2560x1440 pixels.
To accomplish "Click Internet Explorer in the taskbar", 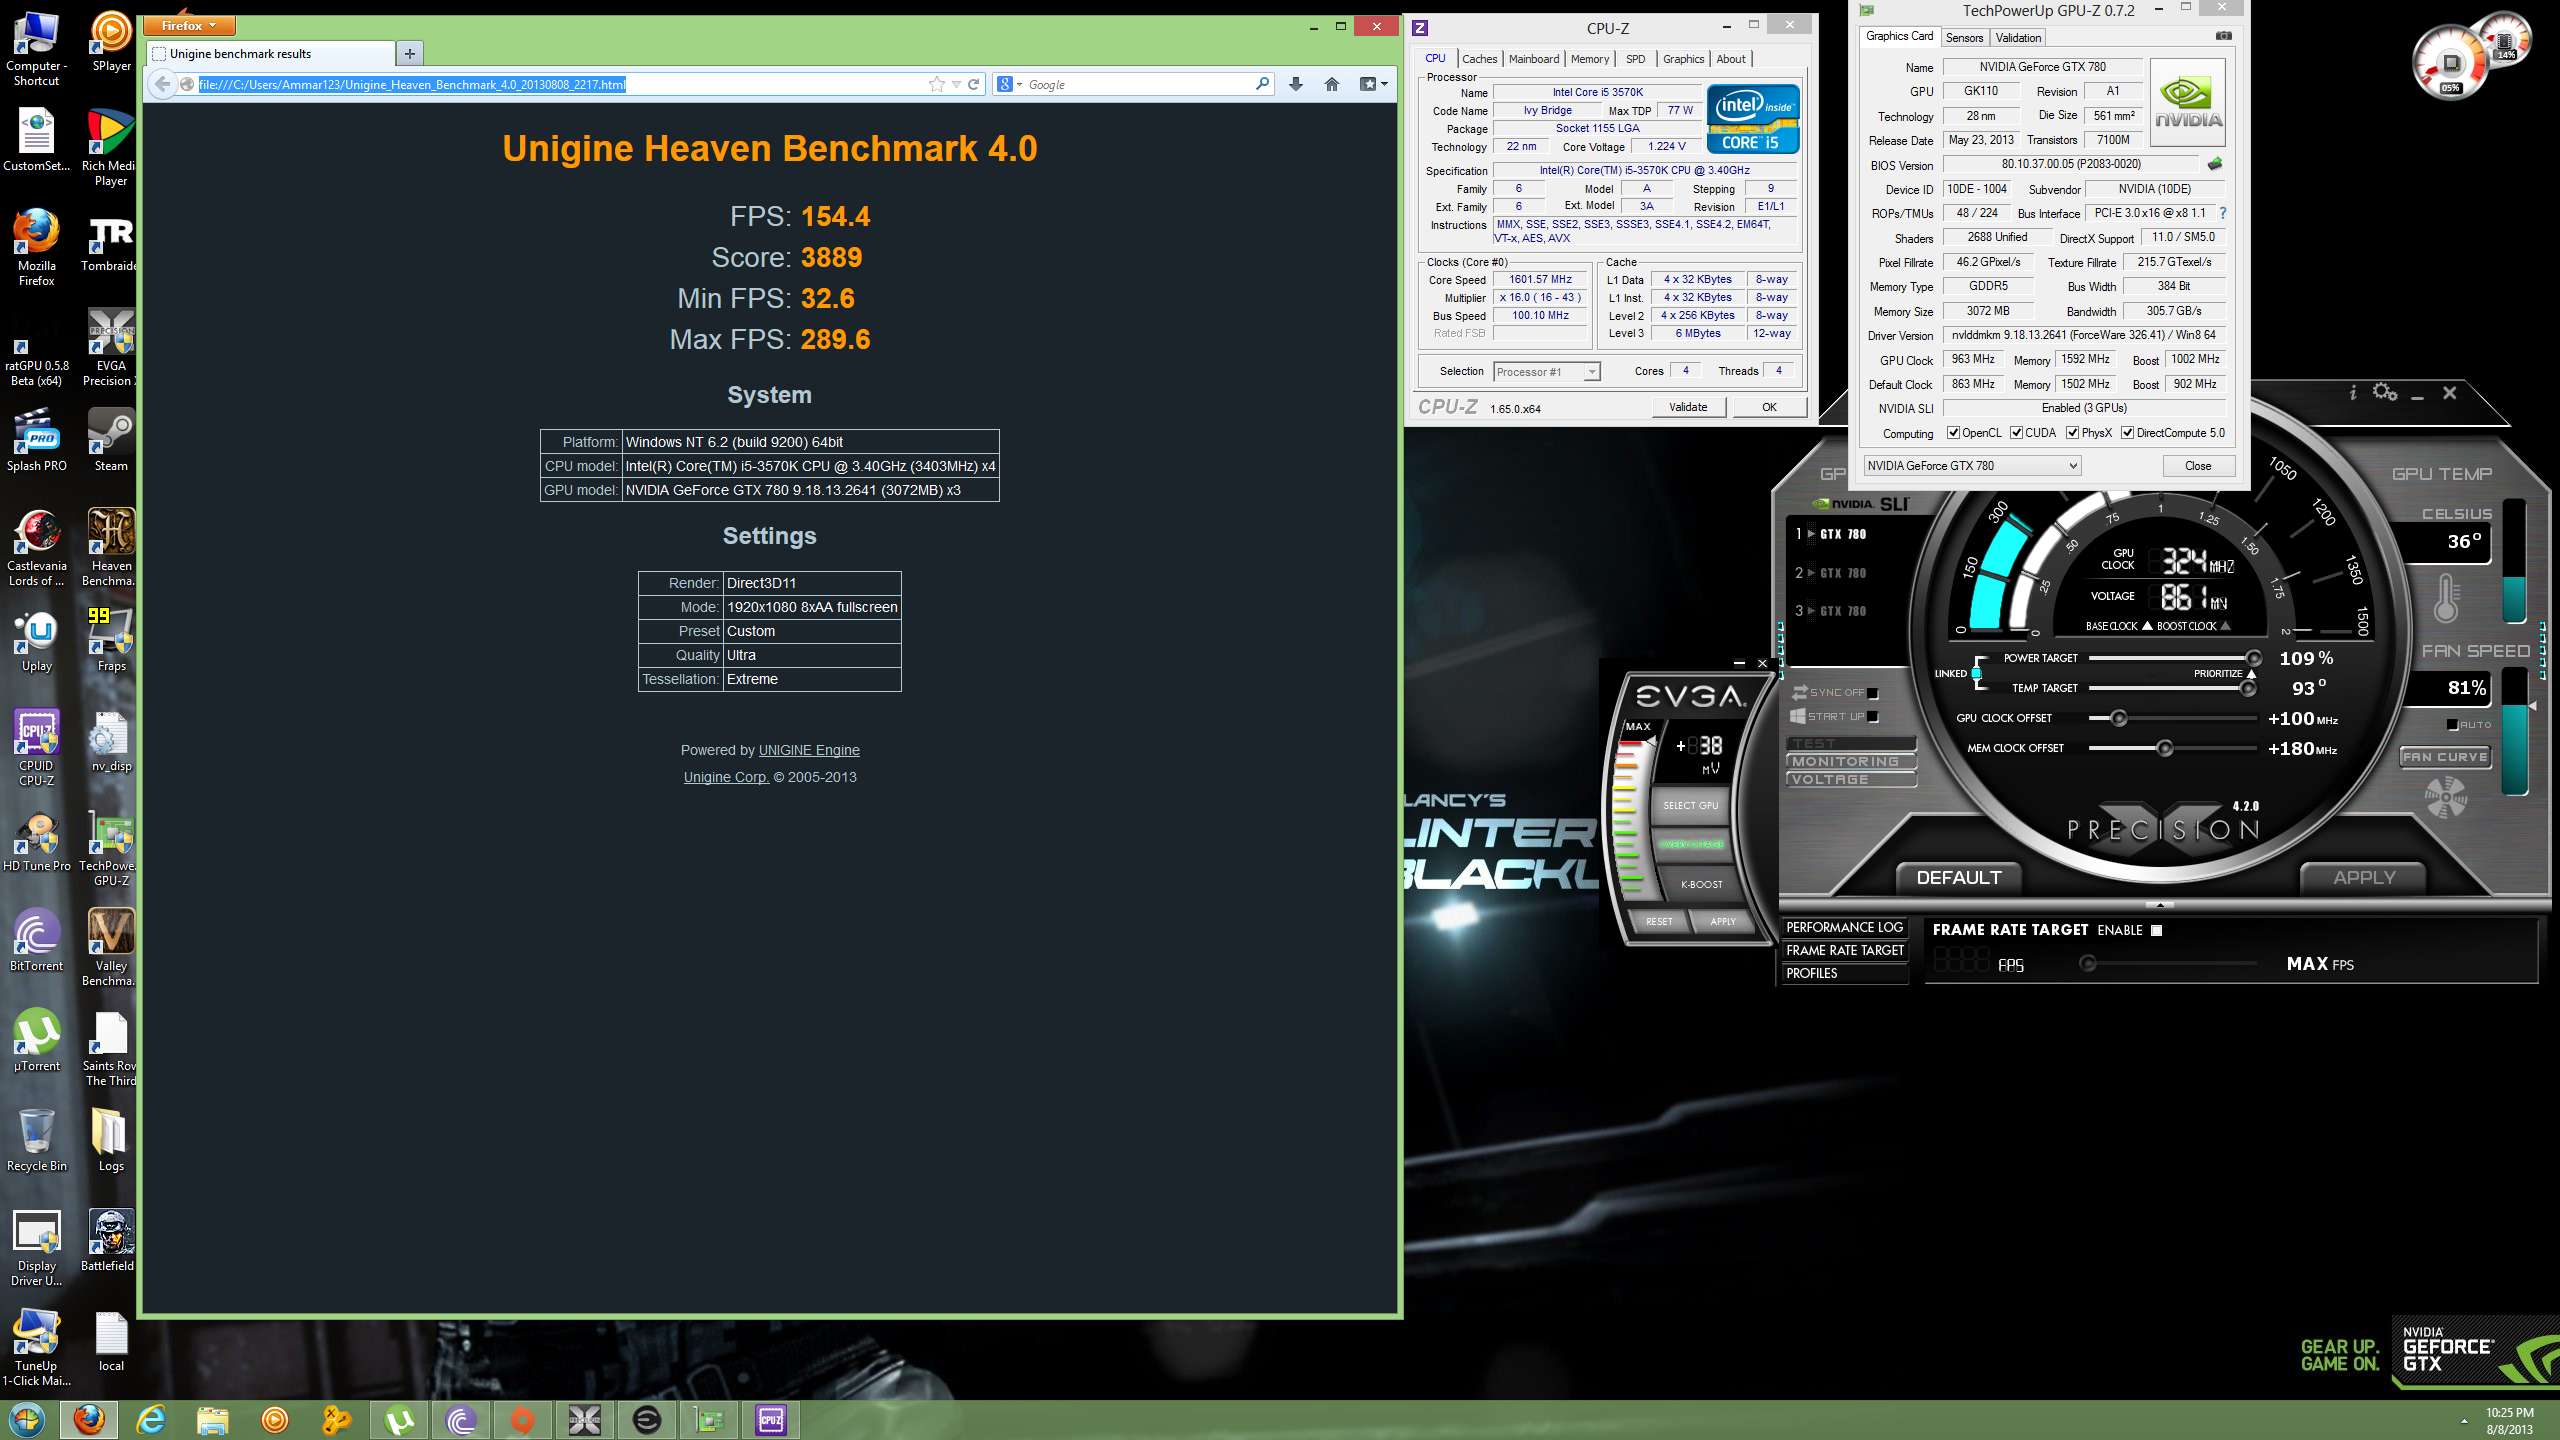I will click(x=151, y=1420).
